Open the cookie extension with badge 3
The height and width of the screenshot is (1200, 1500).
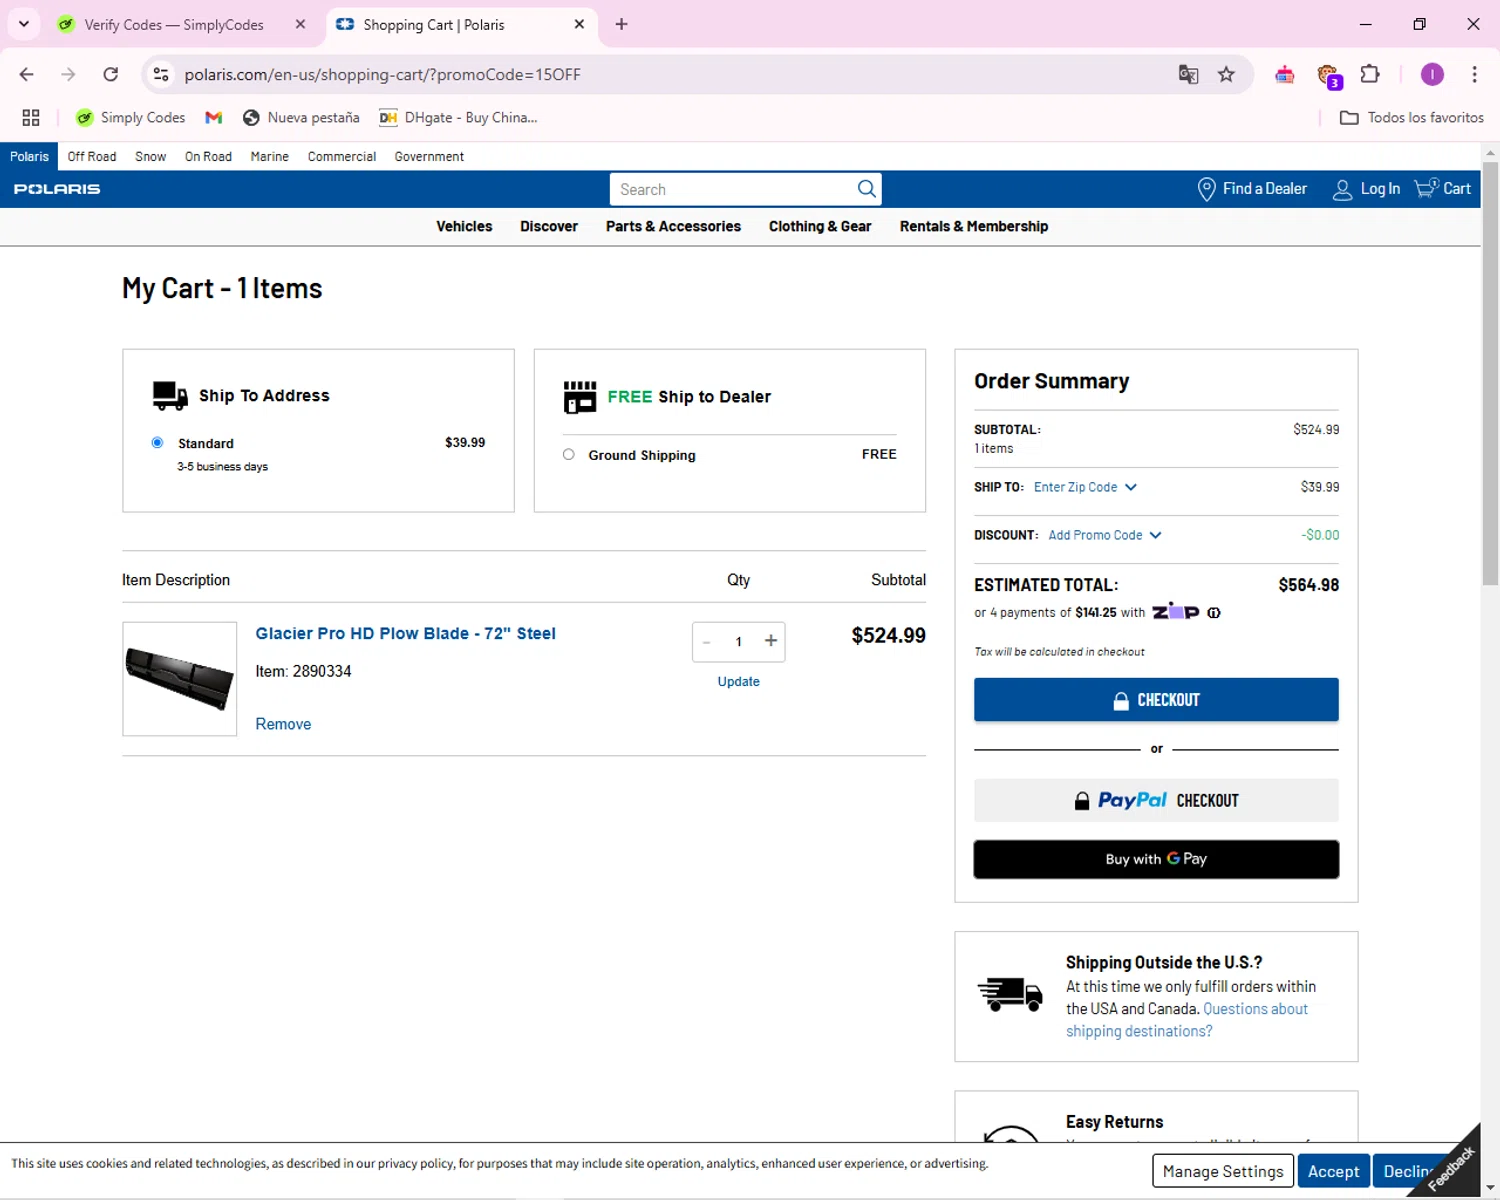coord(1329,75)
